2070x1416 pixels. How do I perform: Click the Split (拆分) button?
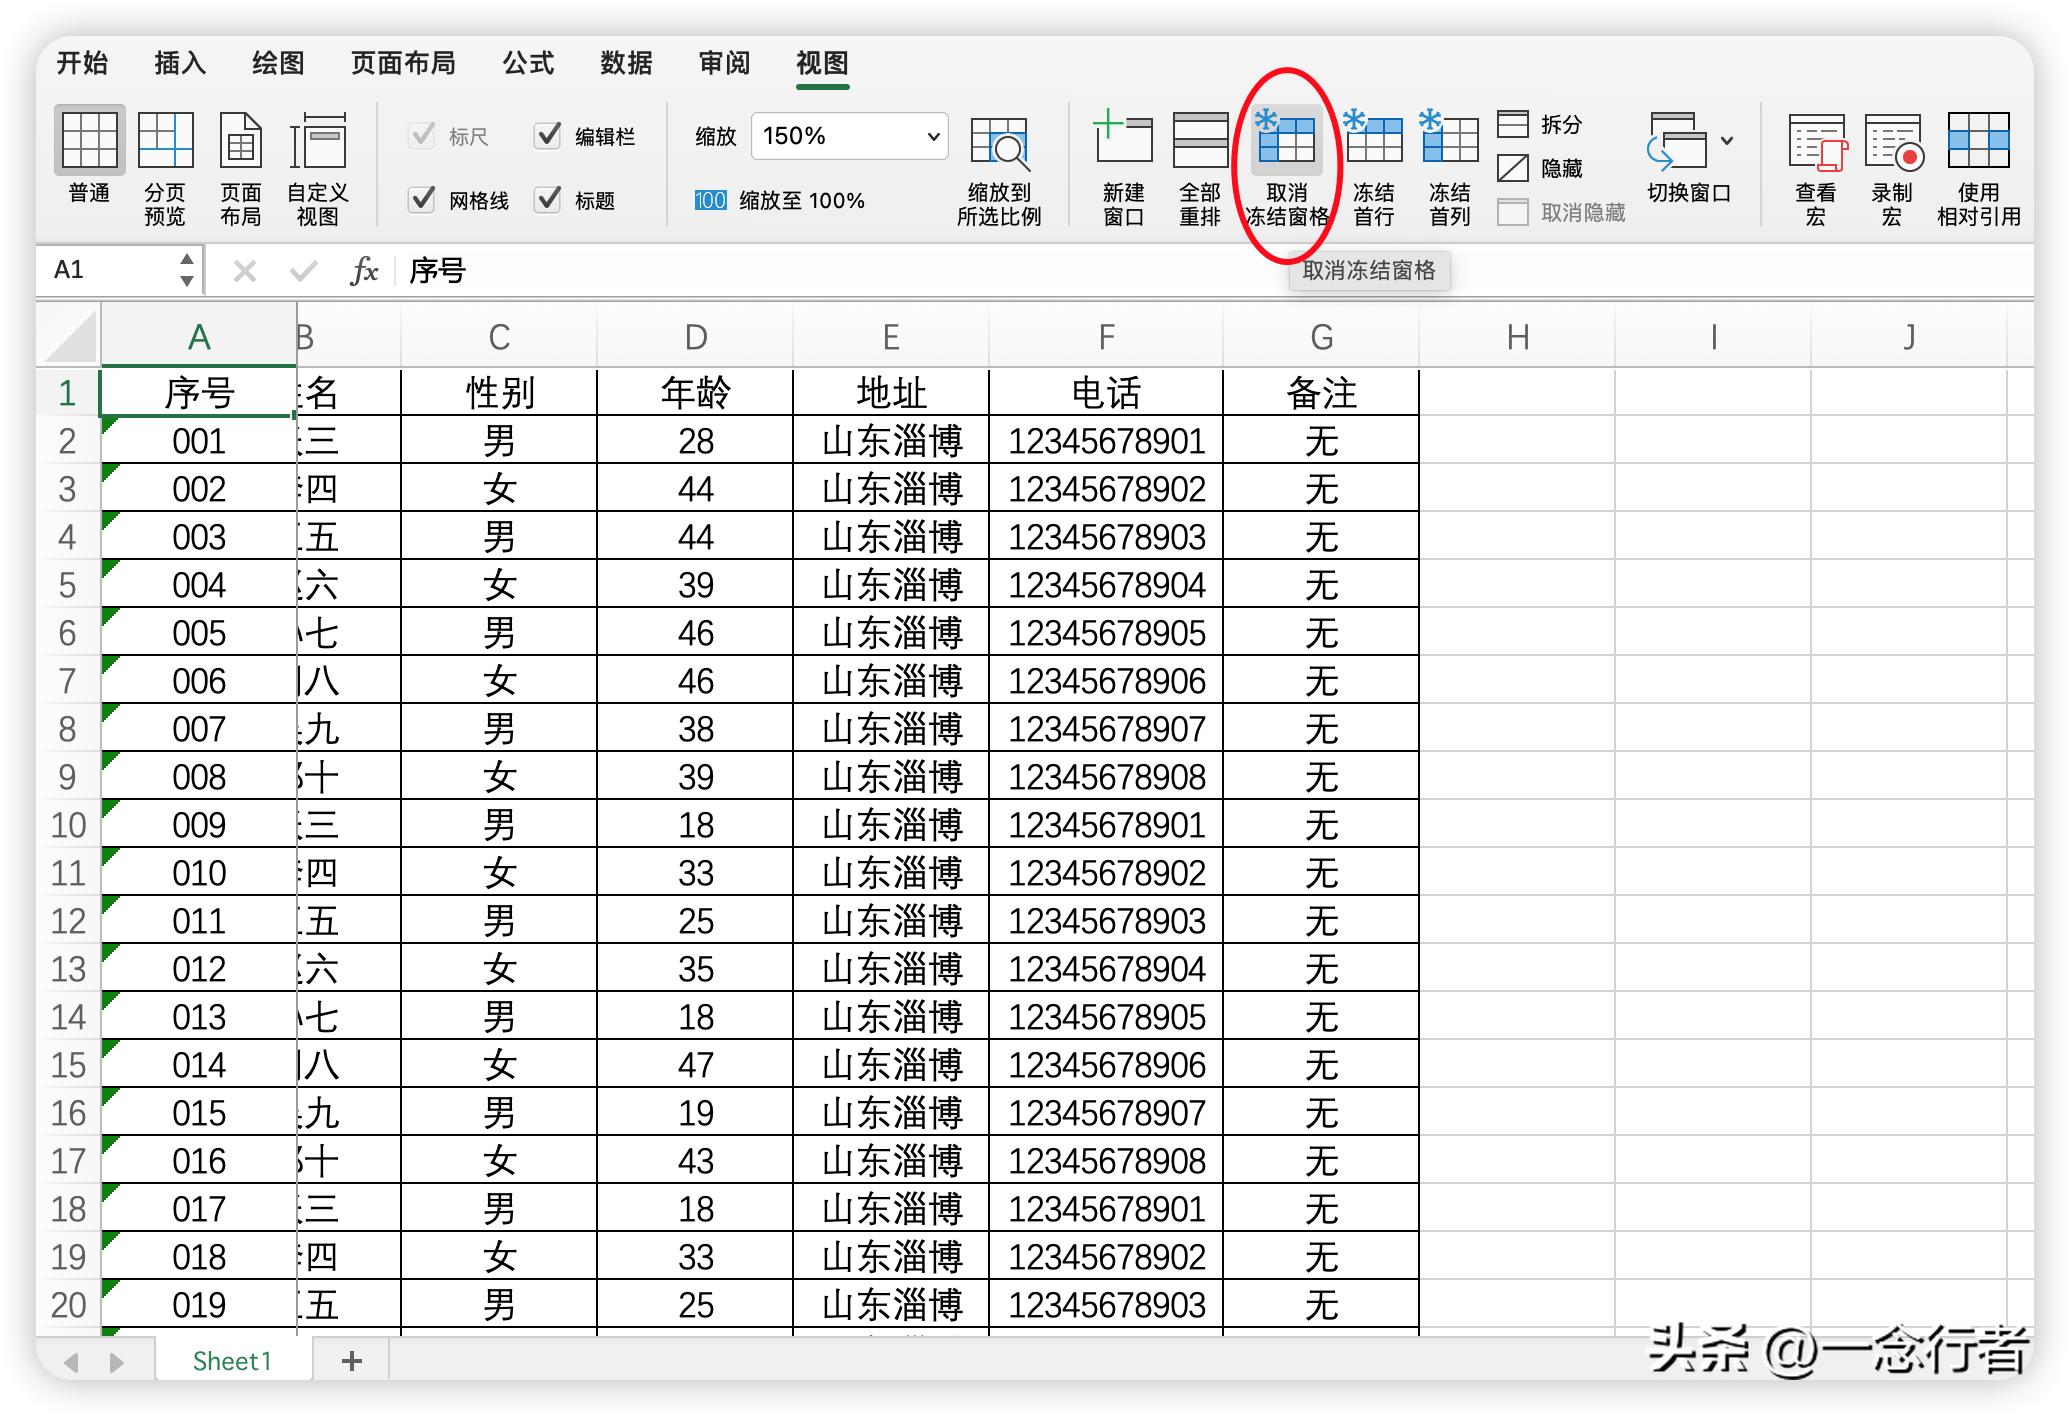[x=1540, y=125]
